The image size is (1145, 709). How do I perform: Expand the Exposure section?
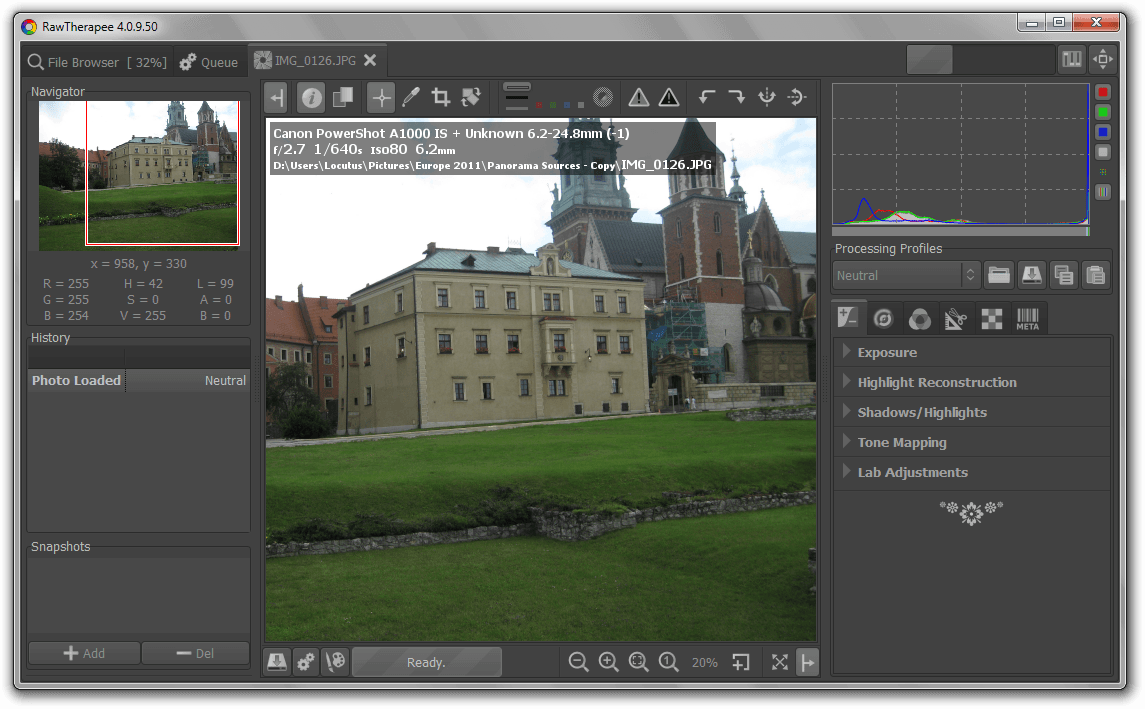pos(887,352)
